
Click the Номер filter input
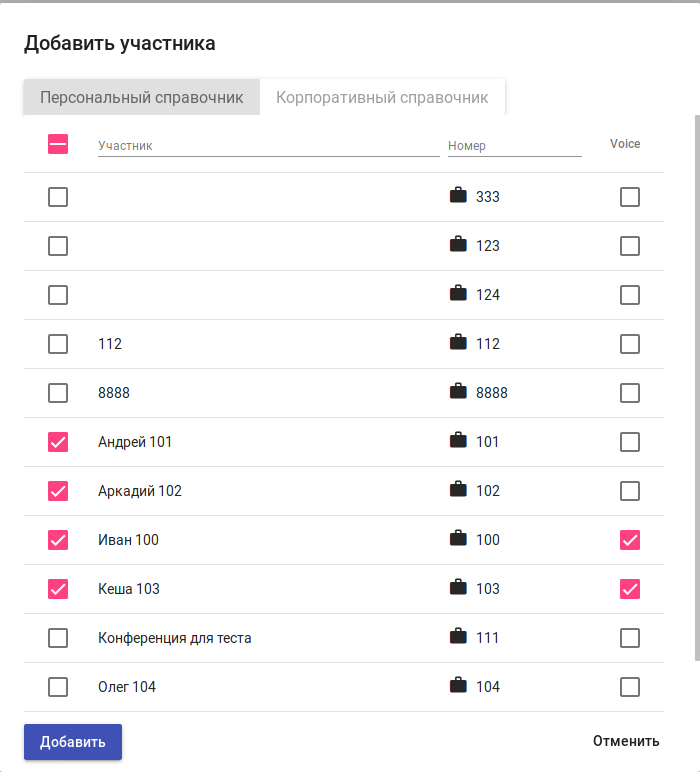coord(514,146)
